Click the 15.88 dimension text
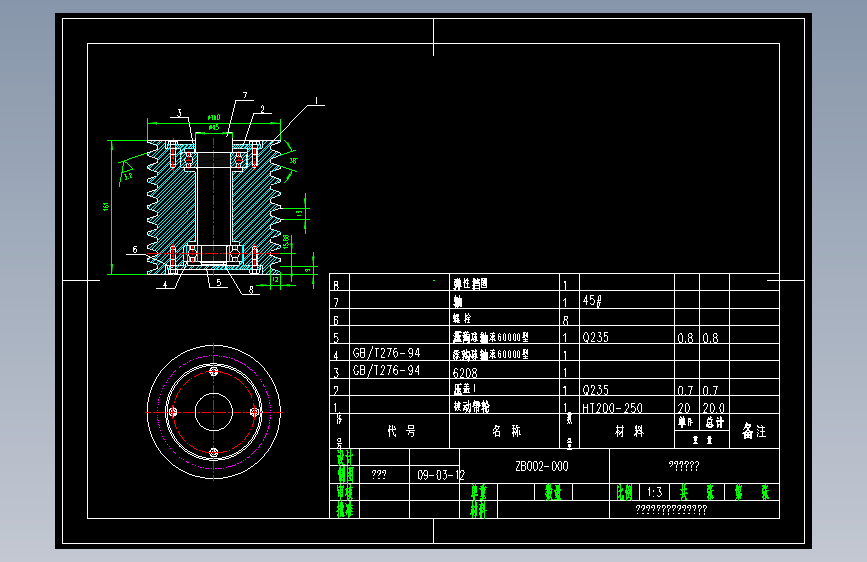The image size is (867, 562). [286, 242]
